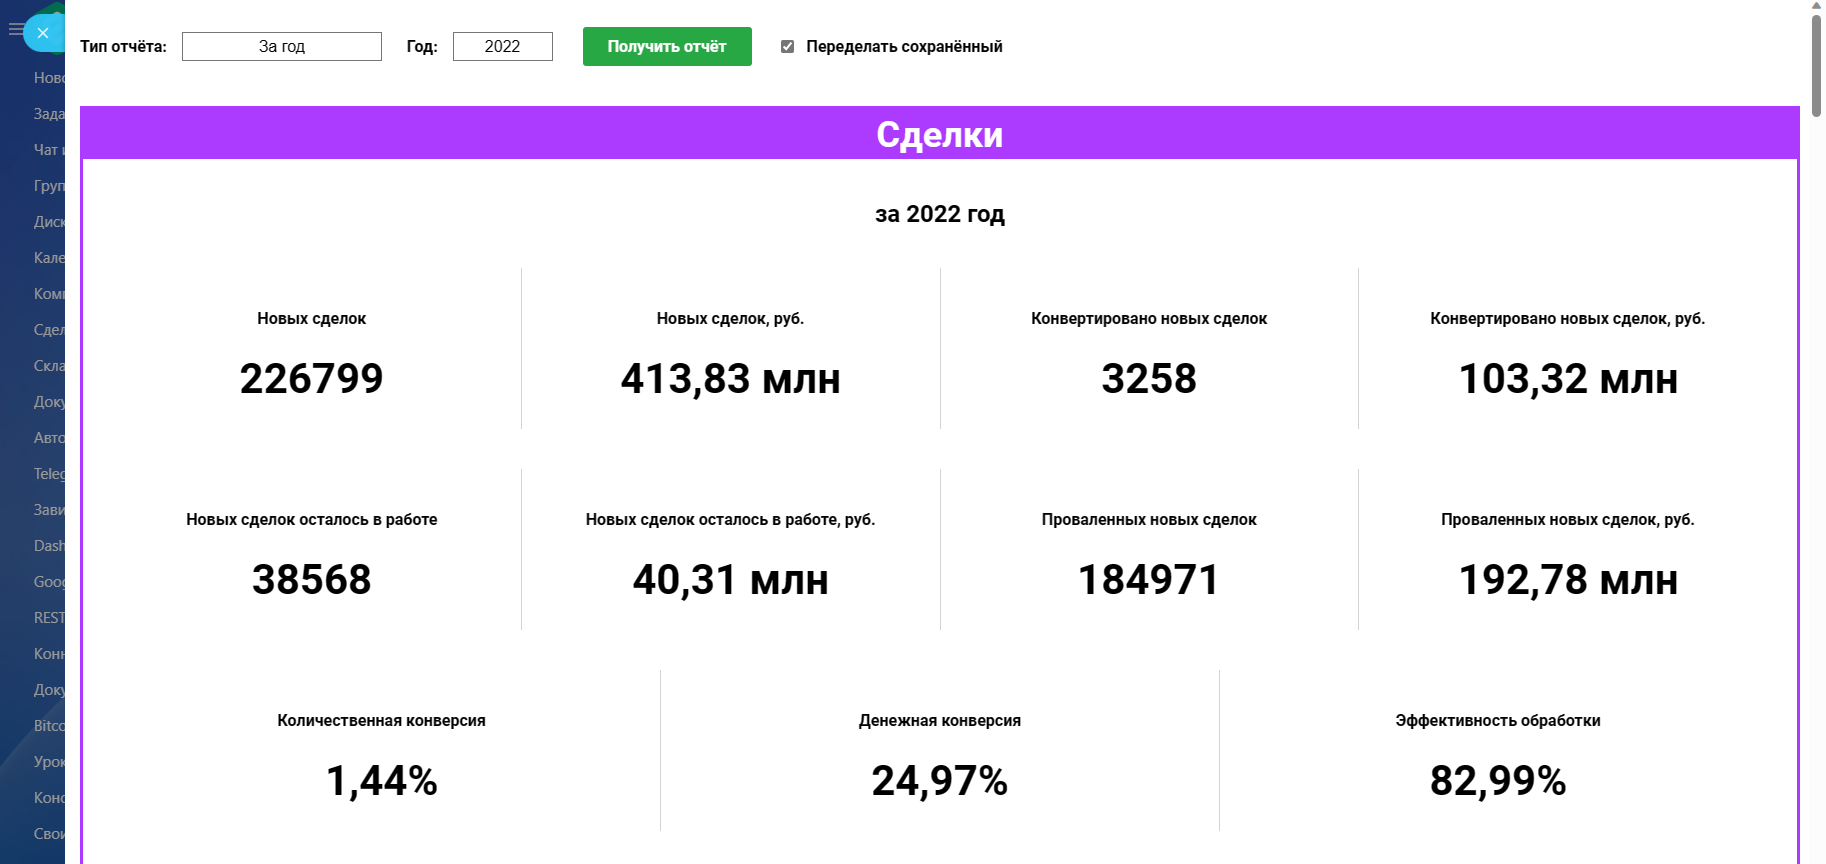1826x864 pixels.
Task: Open the Год selector showing 2022
Action: 502,47
